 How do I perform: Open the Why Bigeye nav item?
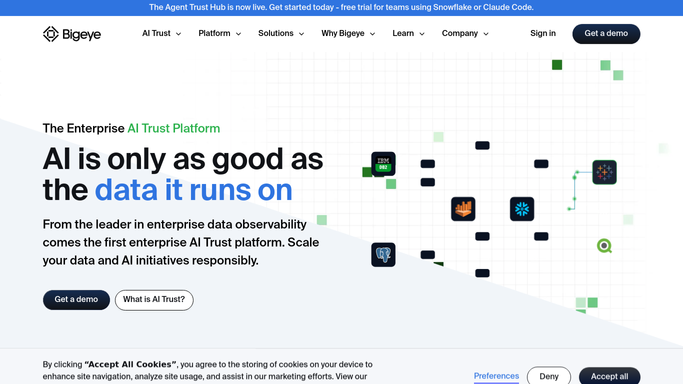coord(343,34)
